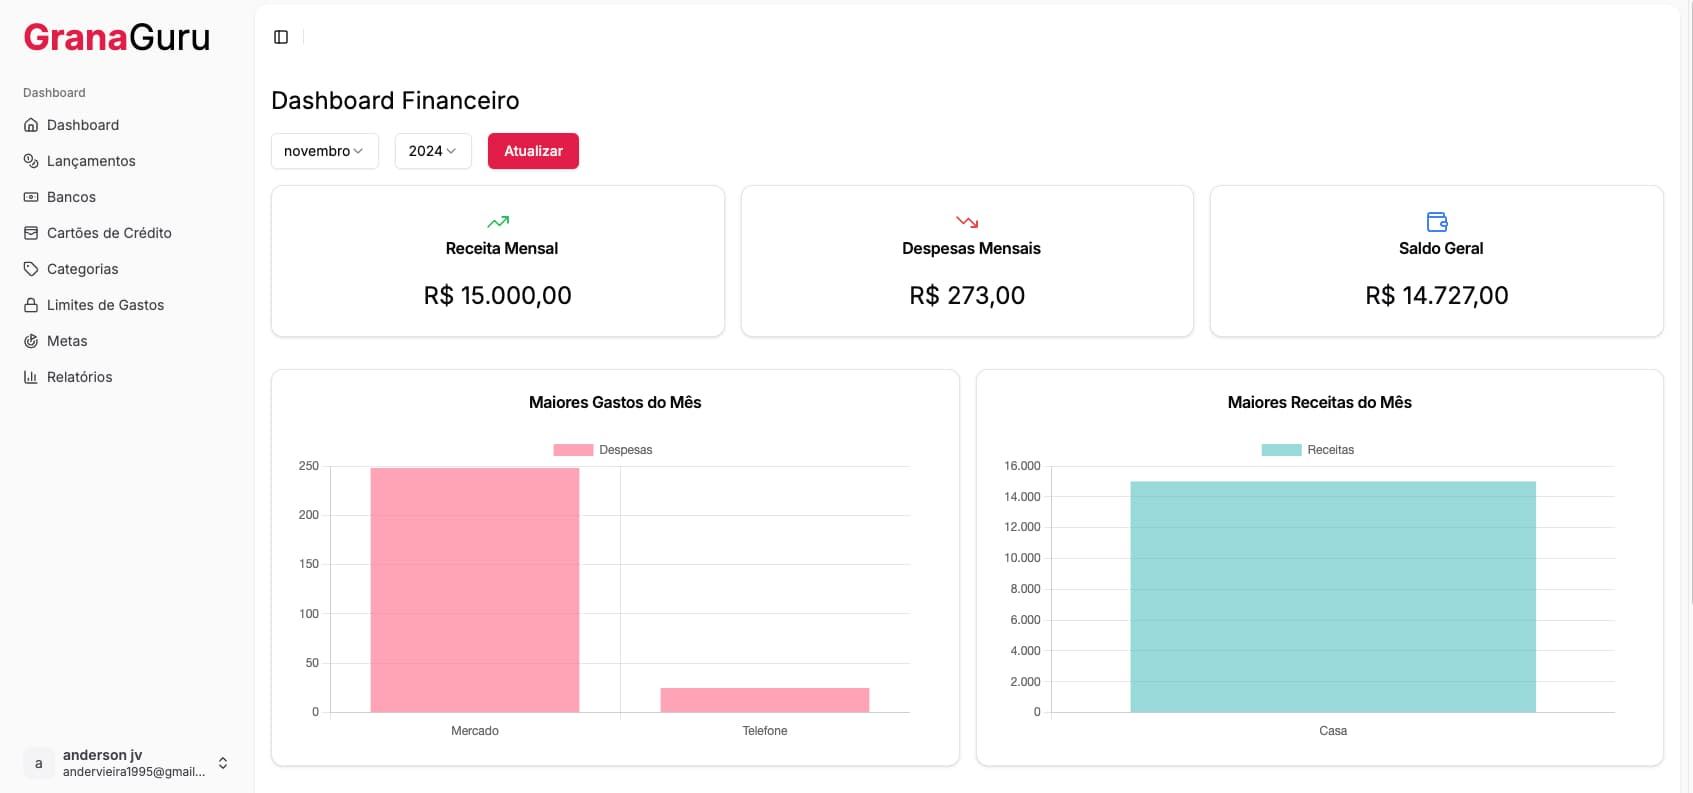Click the Dashboard home icon
Image resolution: width=1693 pixels, height=793 pixels.
click(31, 125)
